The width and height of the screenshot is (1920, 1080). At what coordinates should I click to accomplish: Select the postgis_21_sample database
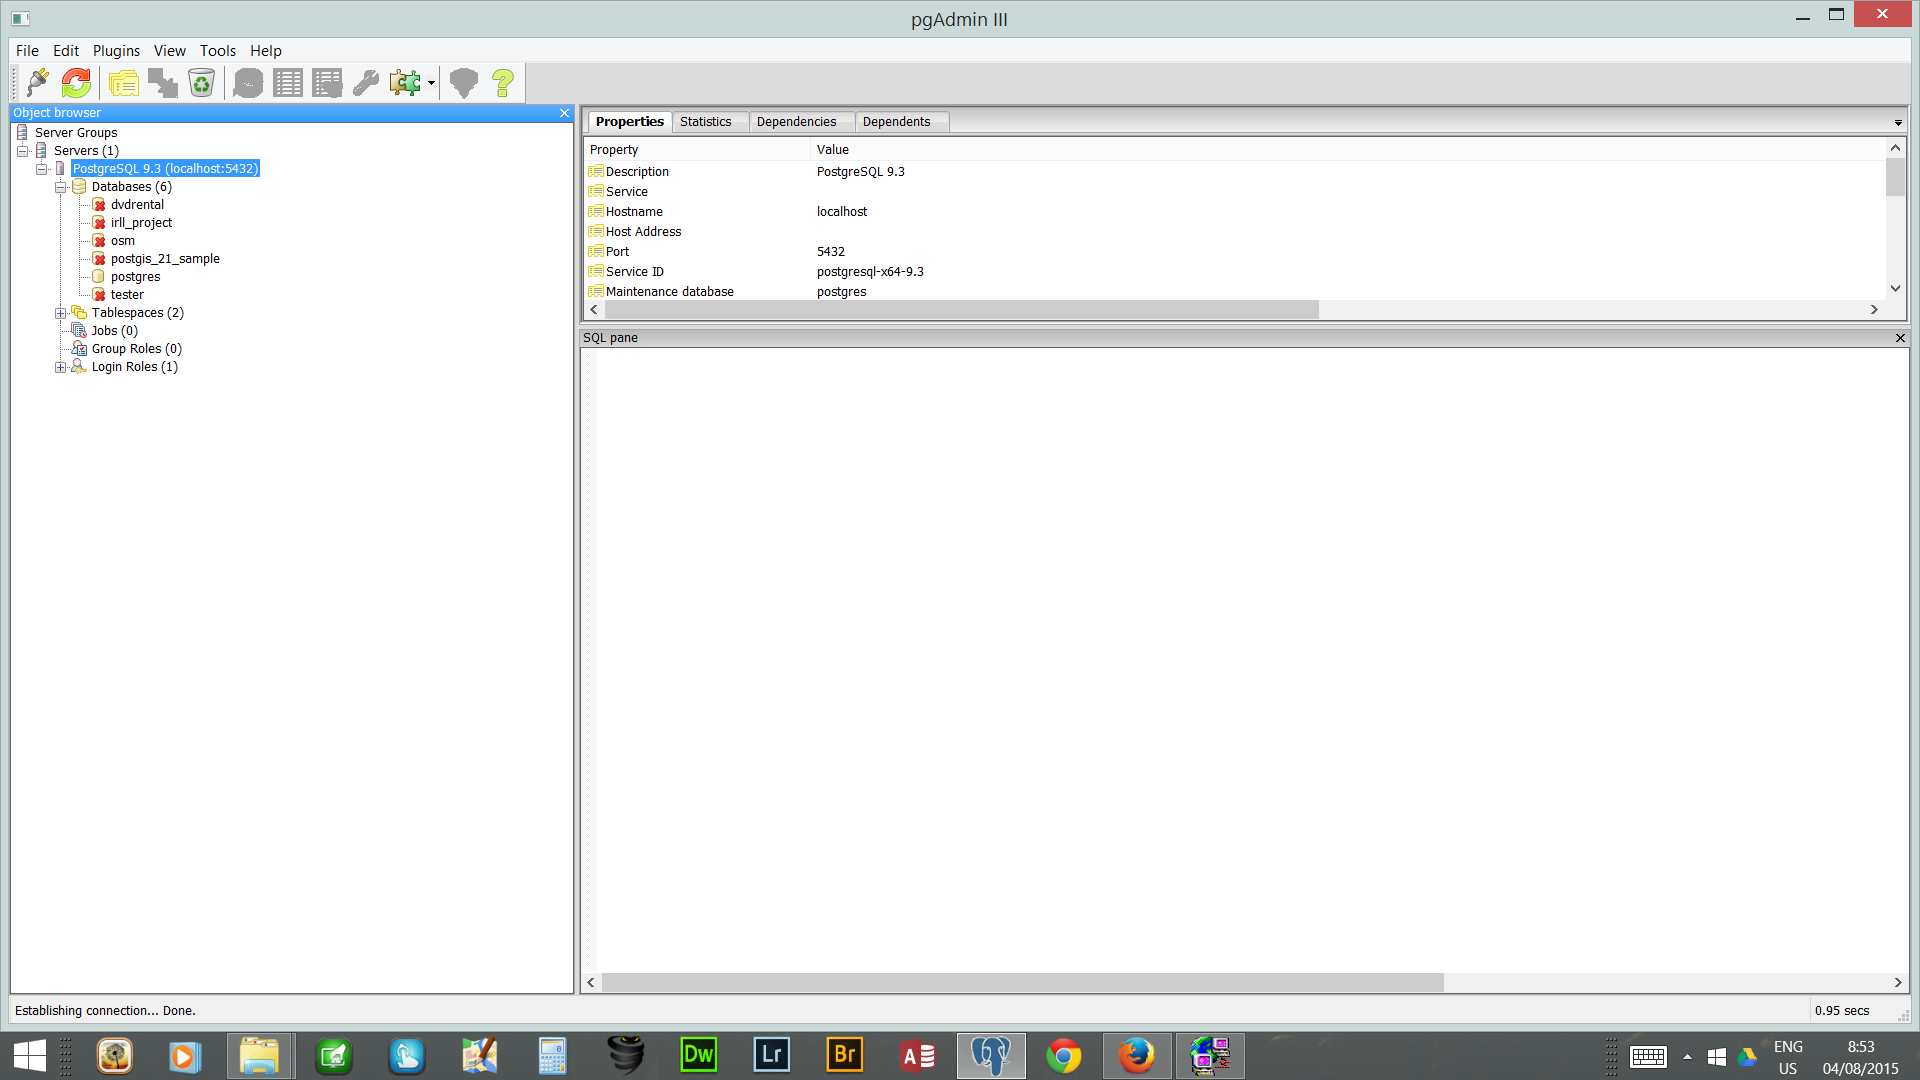pyautogui.click(x=165, y=259)
